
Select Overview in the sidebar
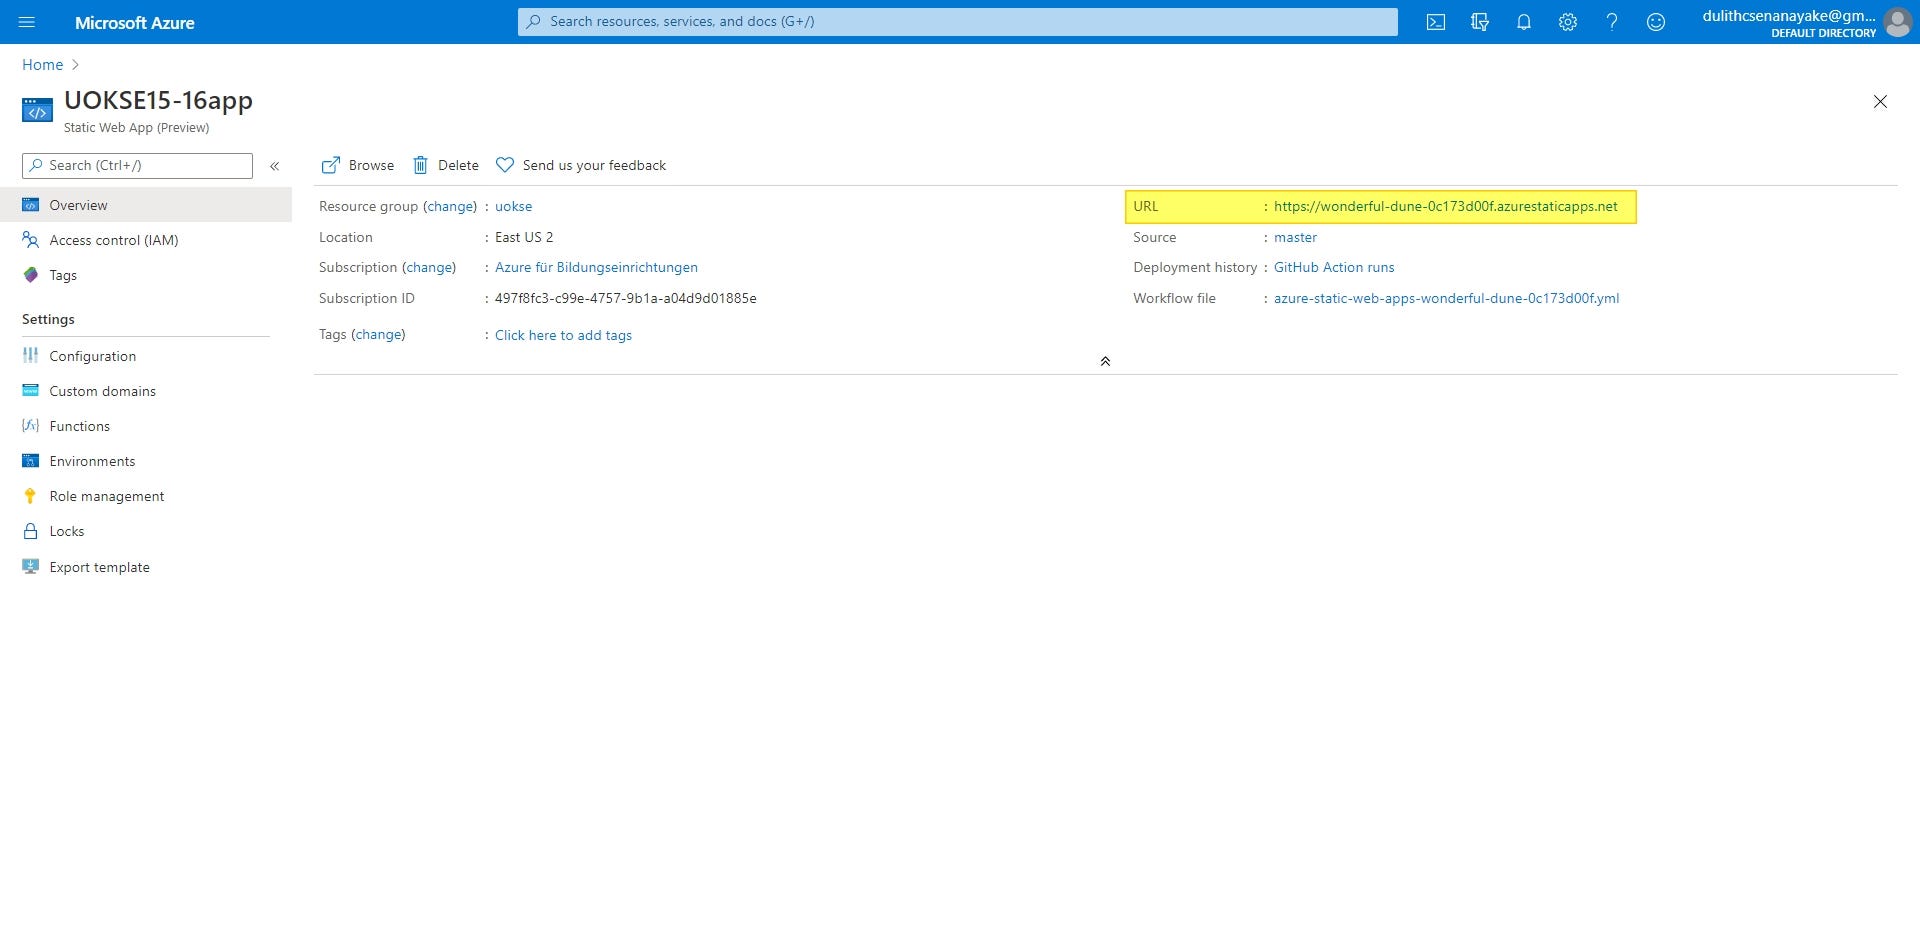[x=146, y=205]
